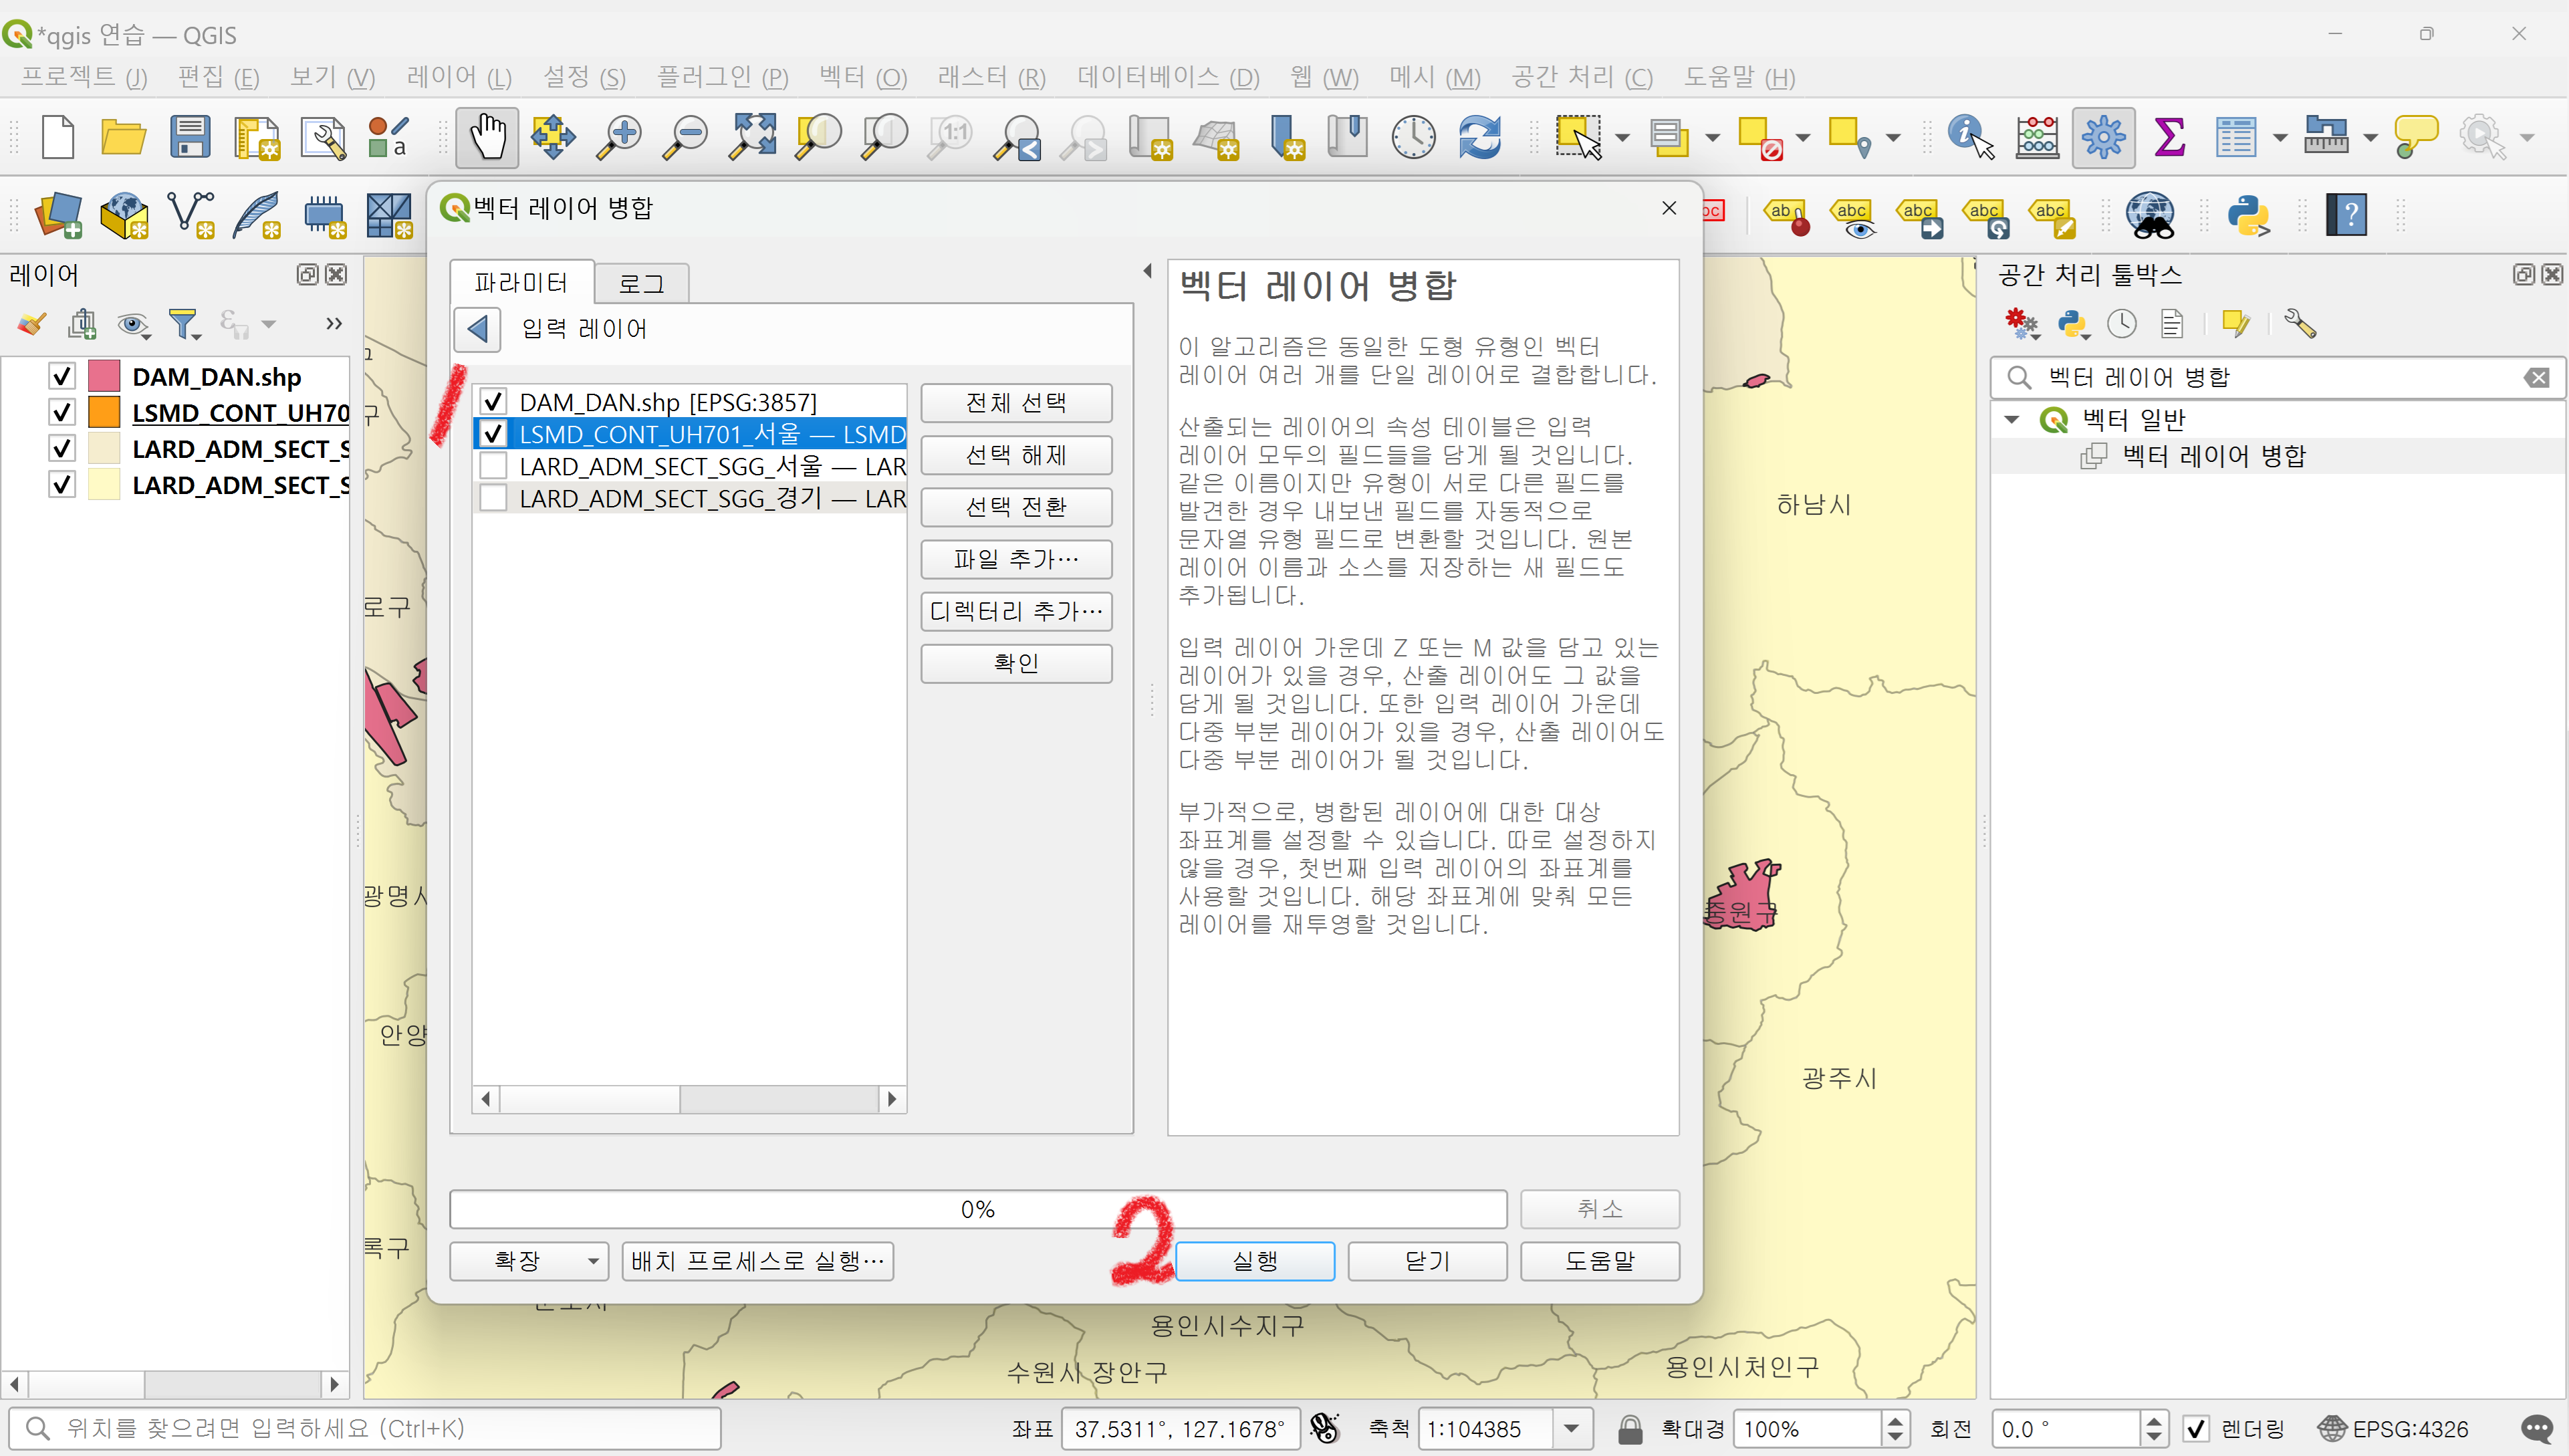
Task: Collapse the 벡터 일반 toolbox group
Action: point(2012,420)
